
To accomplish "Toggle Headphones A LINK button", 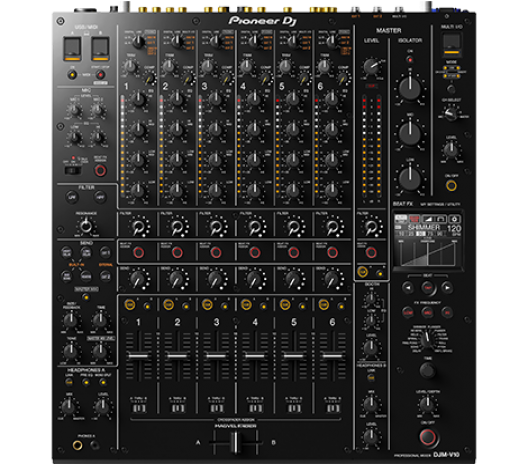I will 69,383.
